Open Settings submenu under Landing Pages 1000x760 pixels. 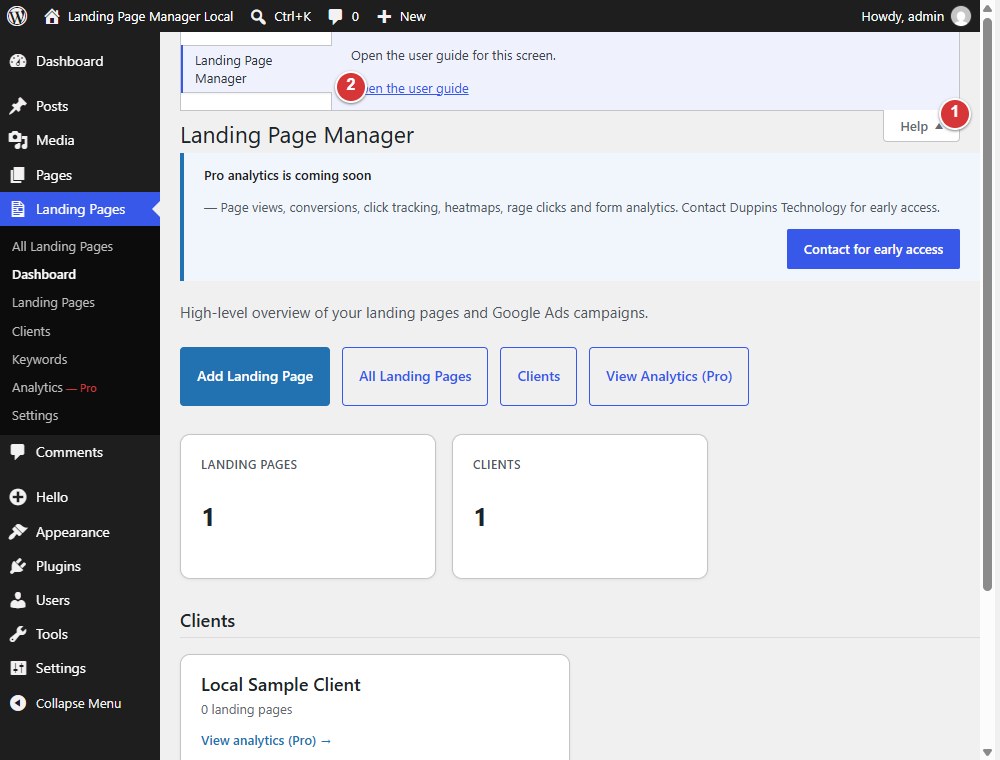pyautogui.click(x=35, y=415)
